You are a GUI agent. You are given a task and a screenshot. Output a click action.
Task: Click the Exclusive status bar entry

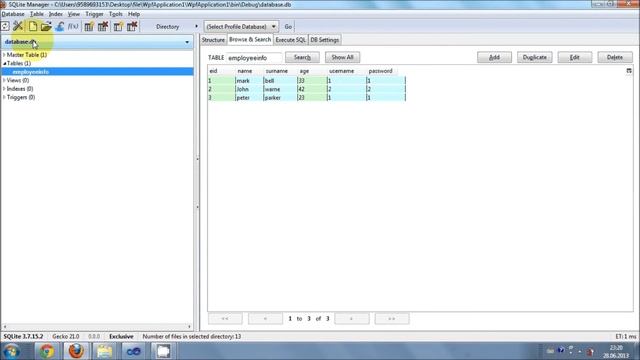(121, 337)
